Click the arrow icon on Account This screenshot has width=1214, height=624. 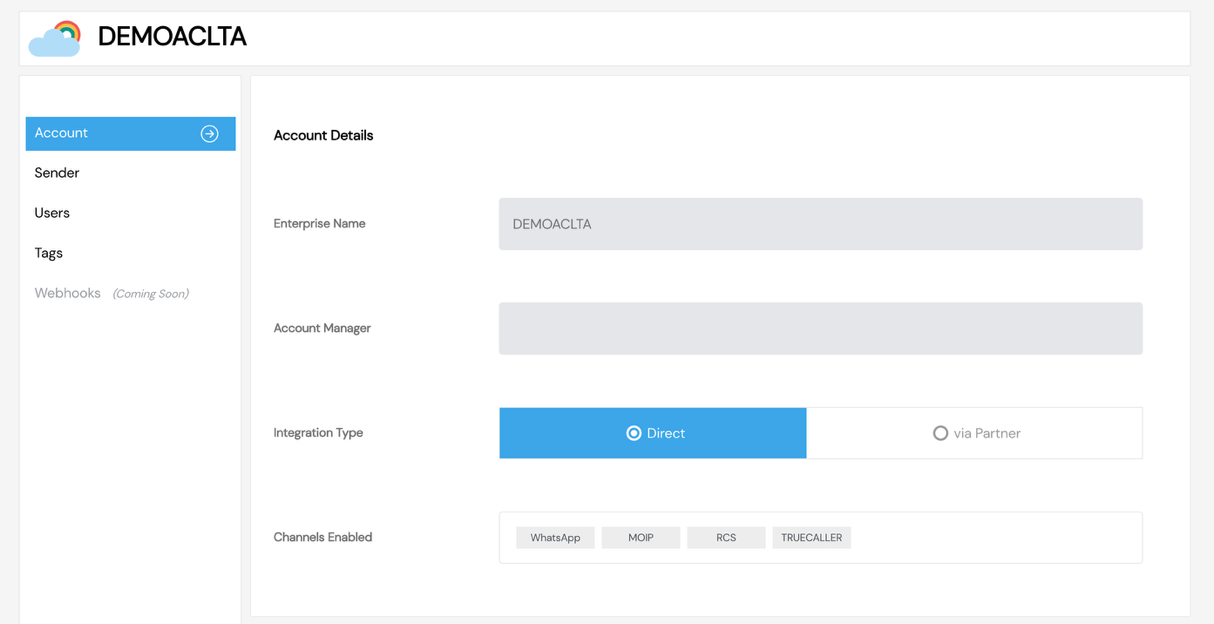[x=210, y=134]
